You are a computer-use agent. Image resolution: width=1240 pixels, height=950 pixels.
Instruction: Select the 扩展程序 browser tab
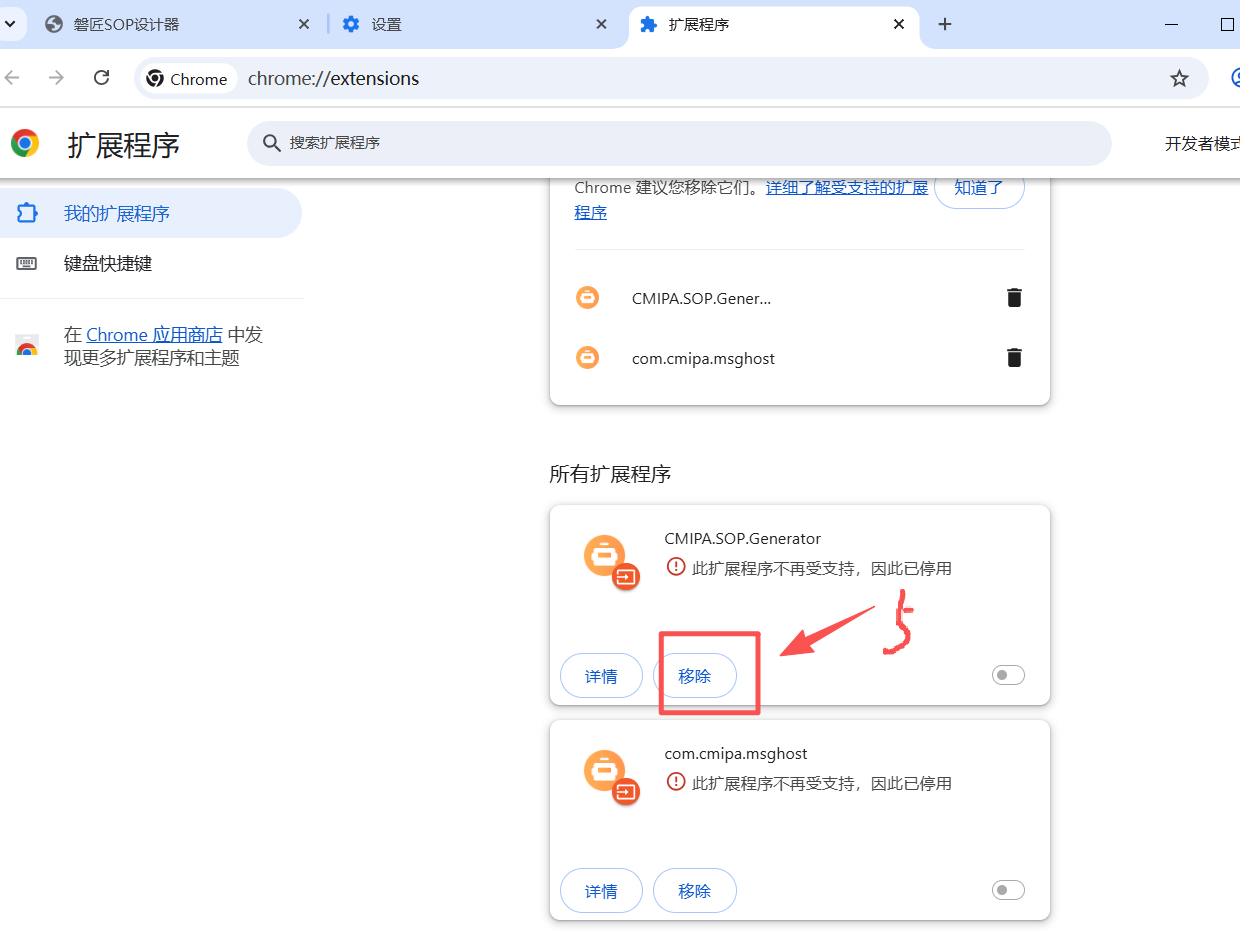tap(773, 24)
